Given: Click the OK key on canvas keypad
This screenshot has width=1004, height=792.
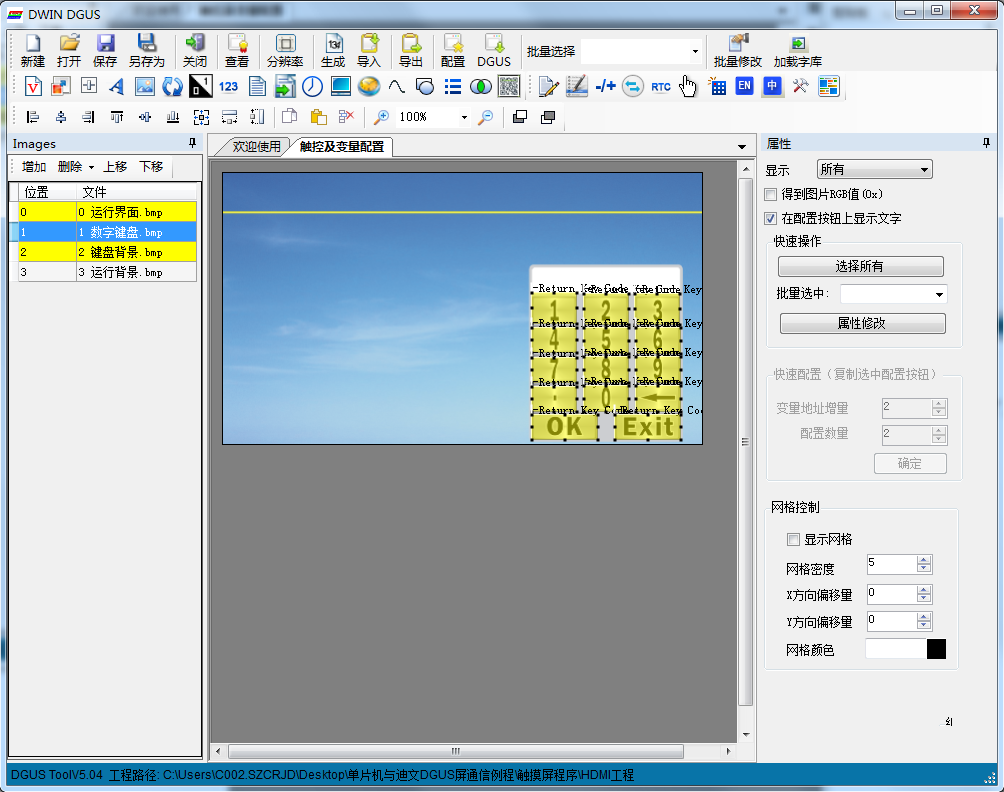Looking at the screenshot, I should pos(564,426).
